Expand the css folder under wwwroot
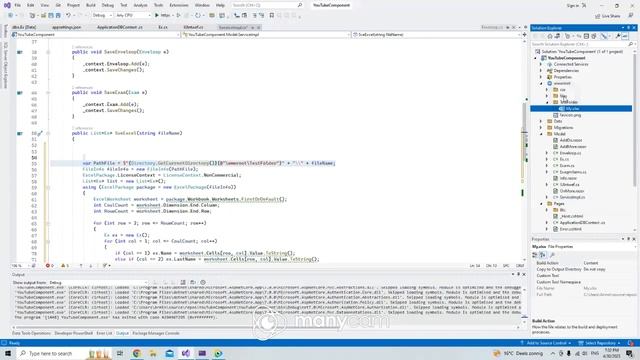The image size is (640, 360). click(547, 90)
